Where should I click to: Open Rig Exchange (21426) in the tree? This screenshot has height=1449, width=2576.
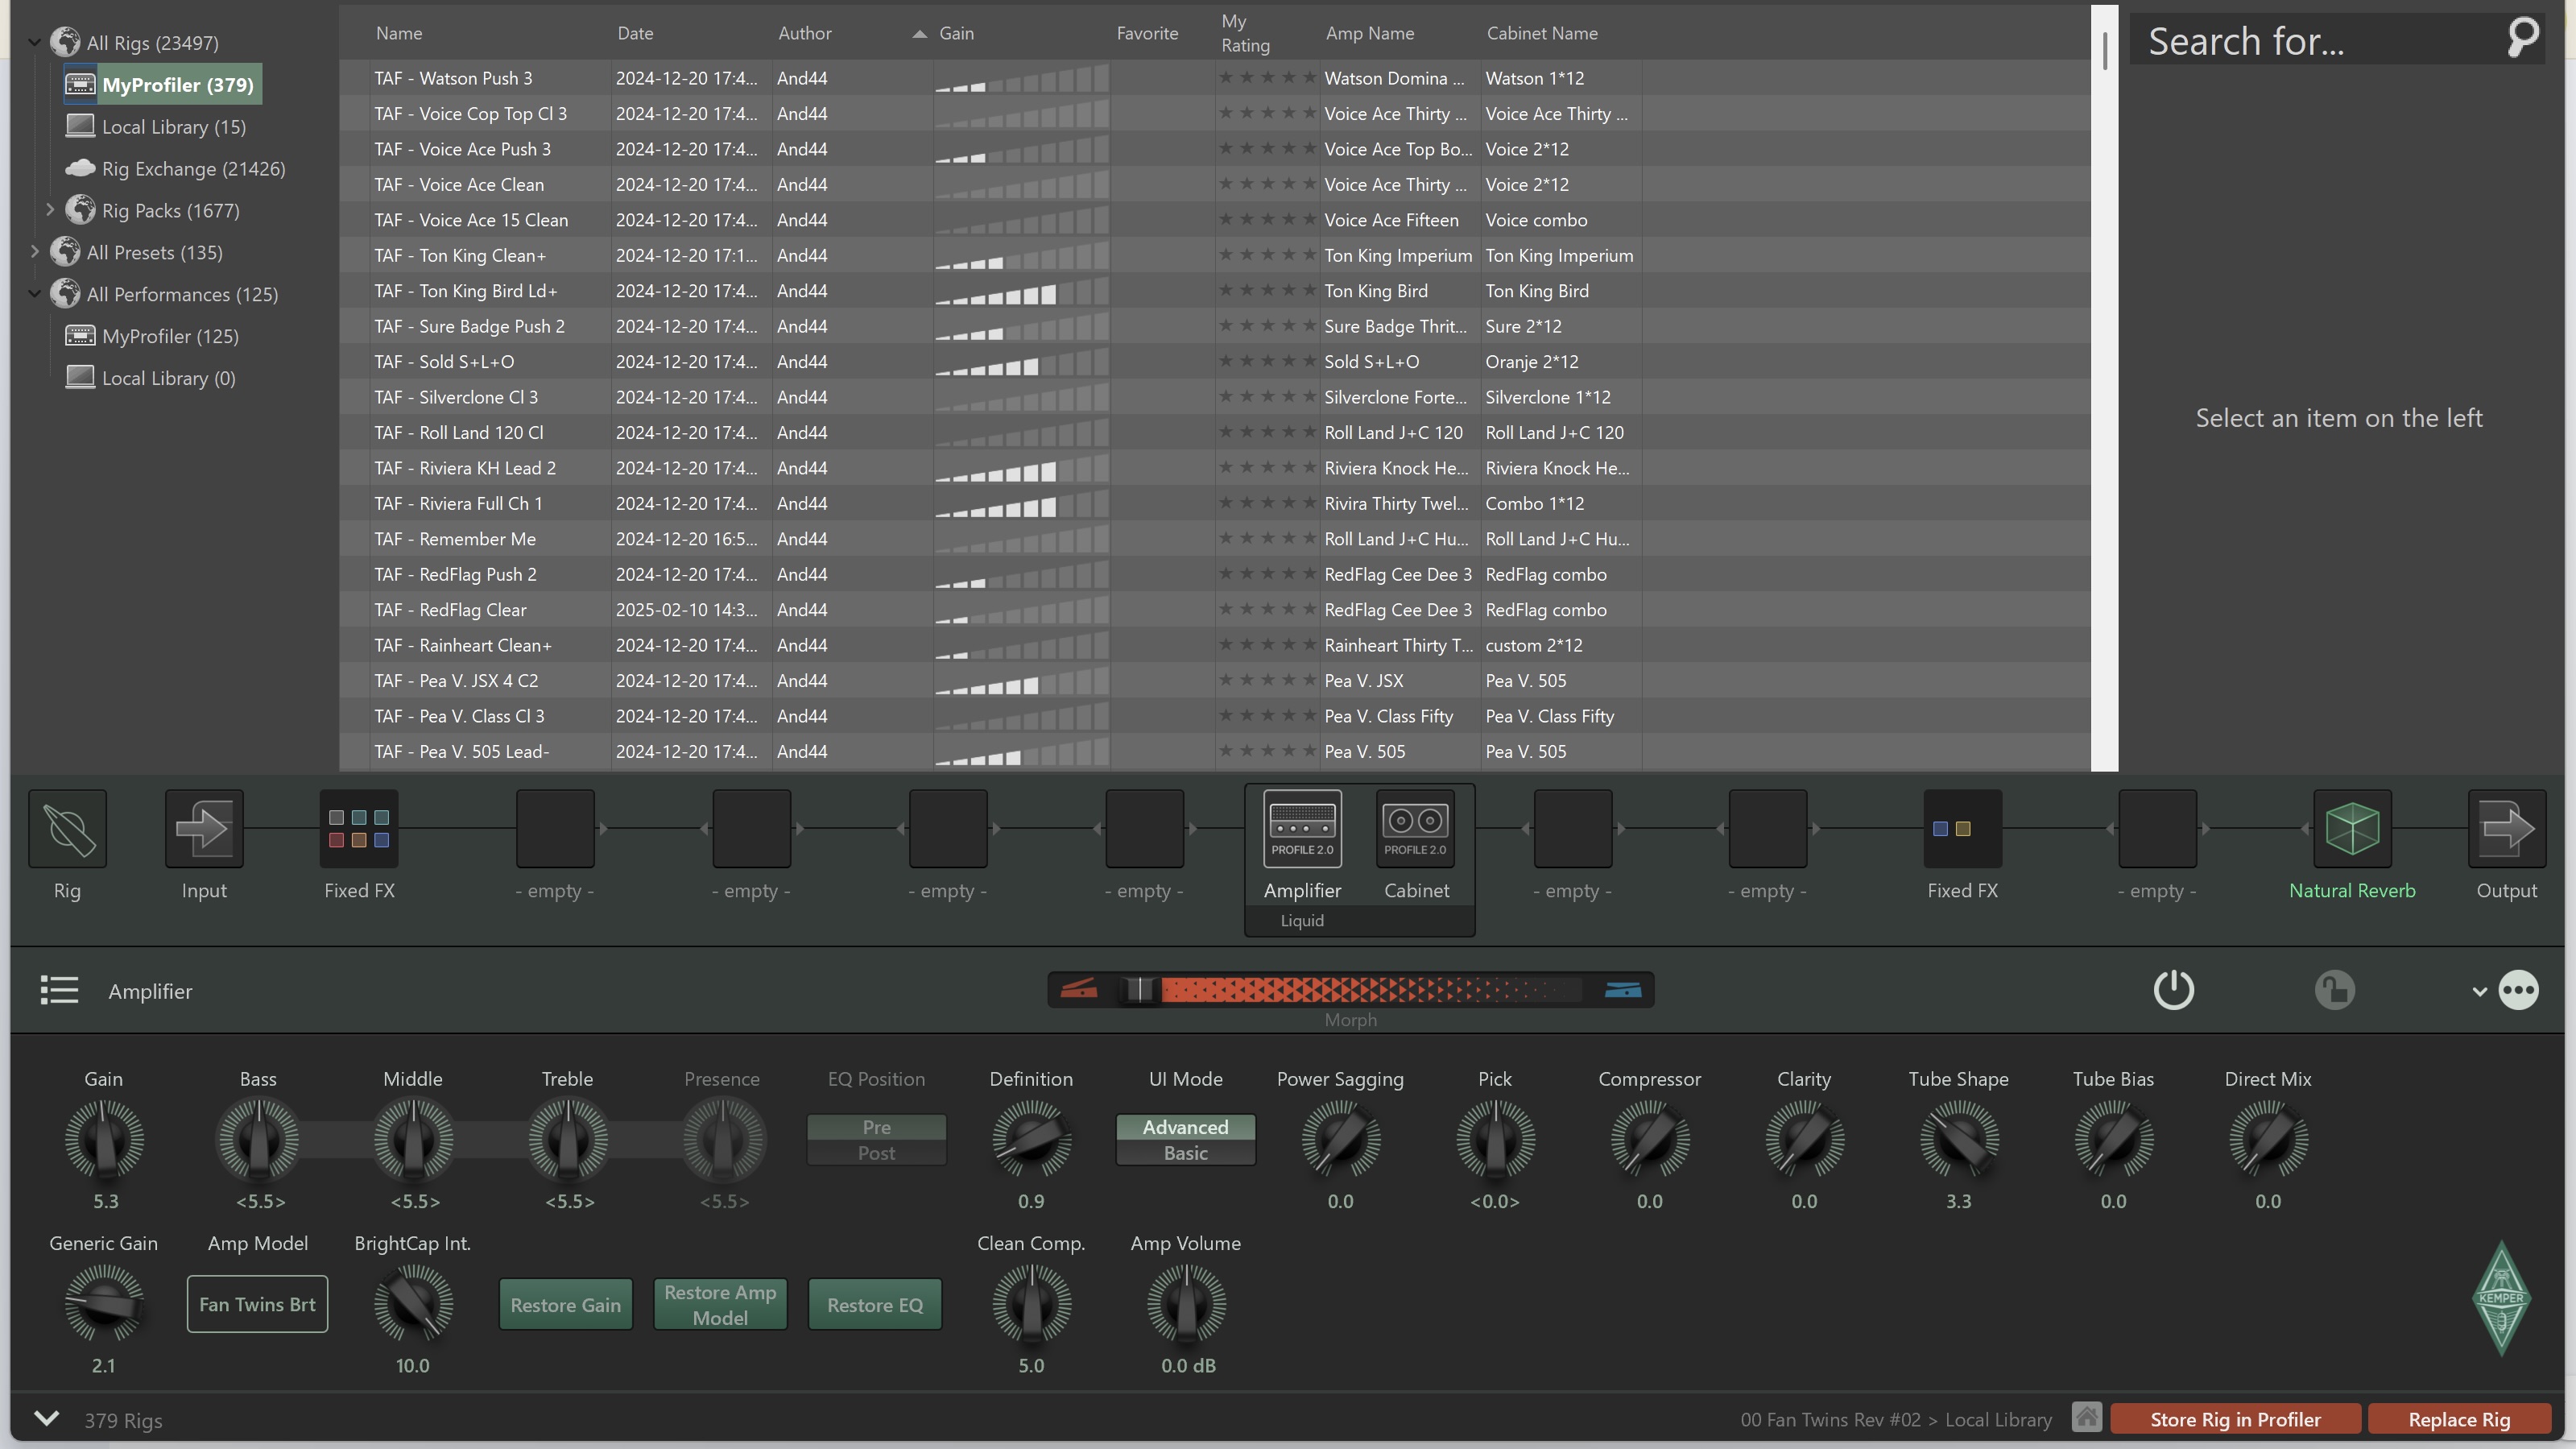pyautogui.click(x=176, y=168)
